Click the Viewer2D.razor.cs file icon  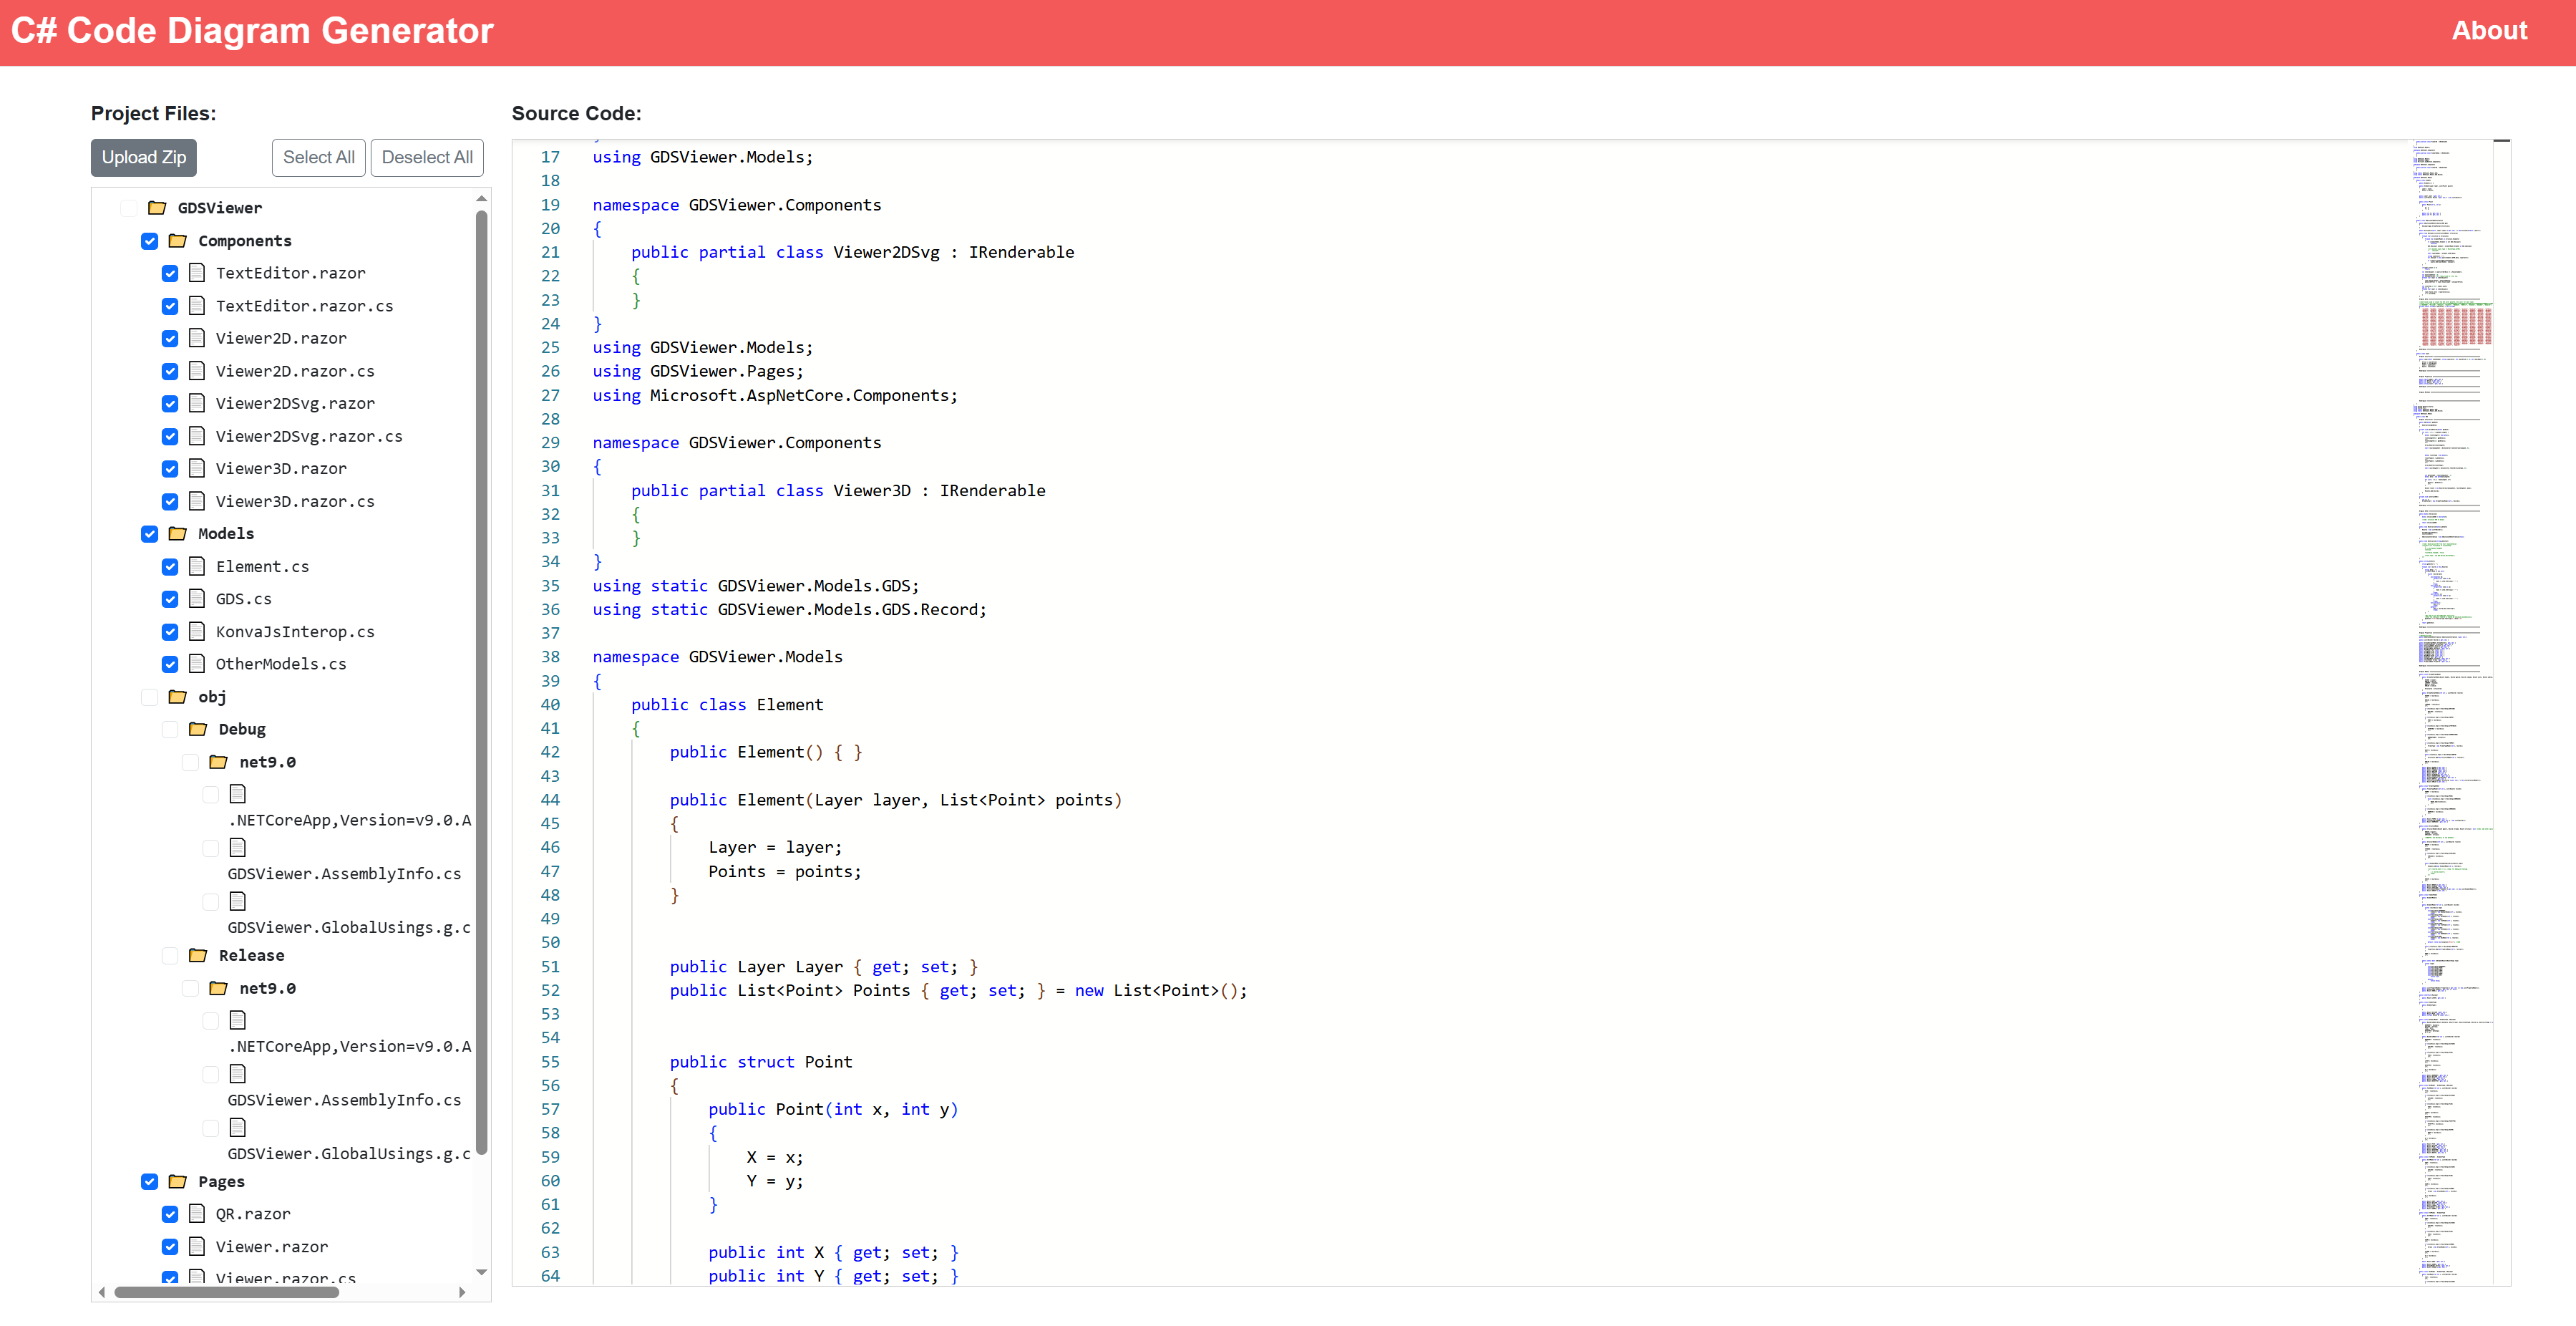pos(197,371)
